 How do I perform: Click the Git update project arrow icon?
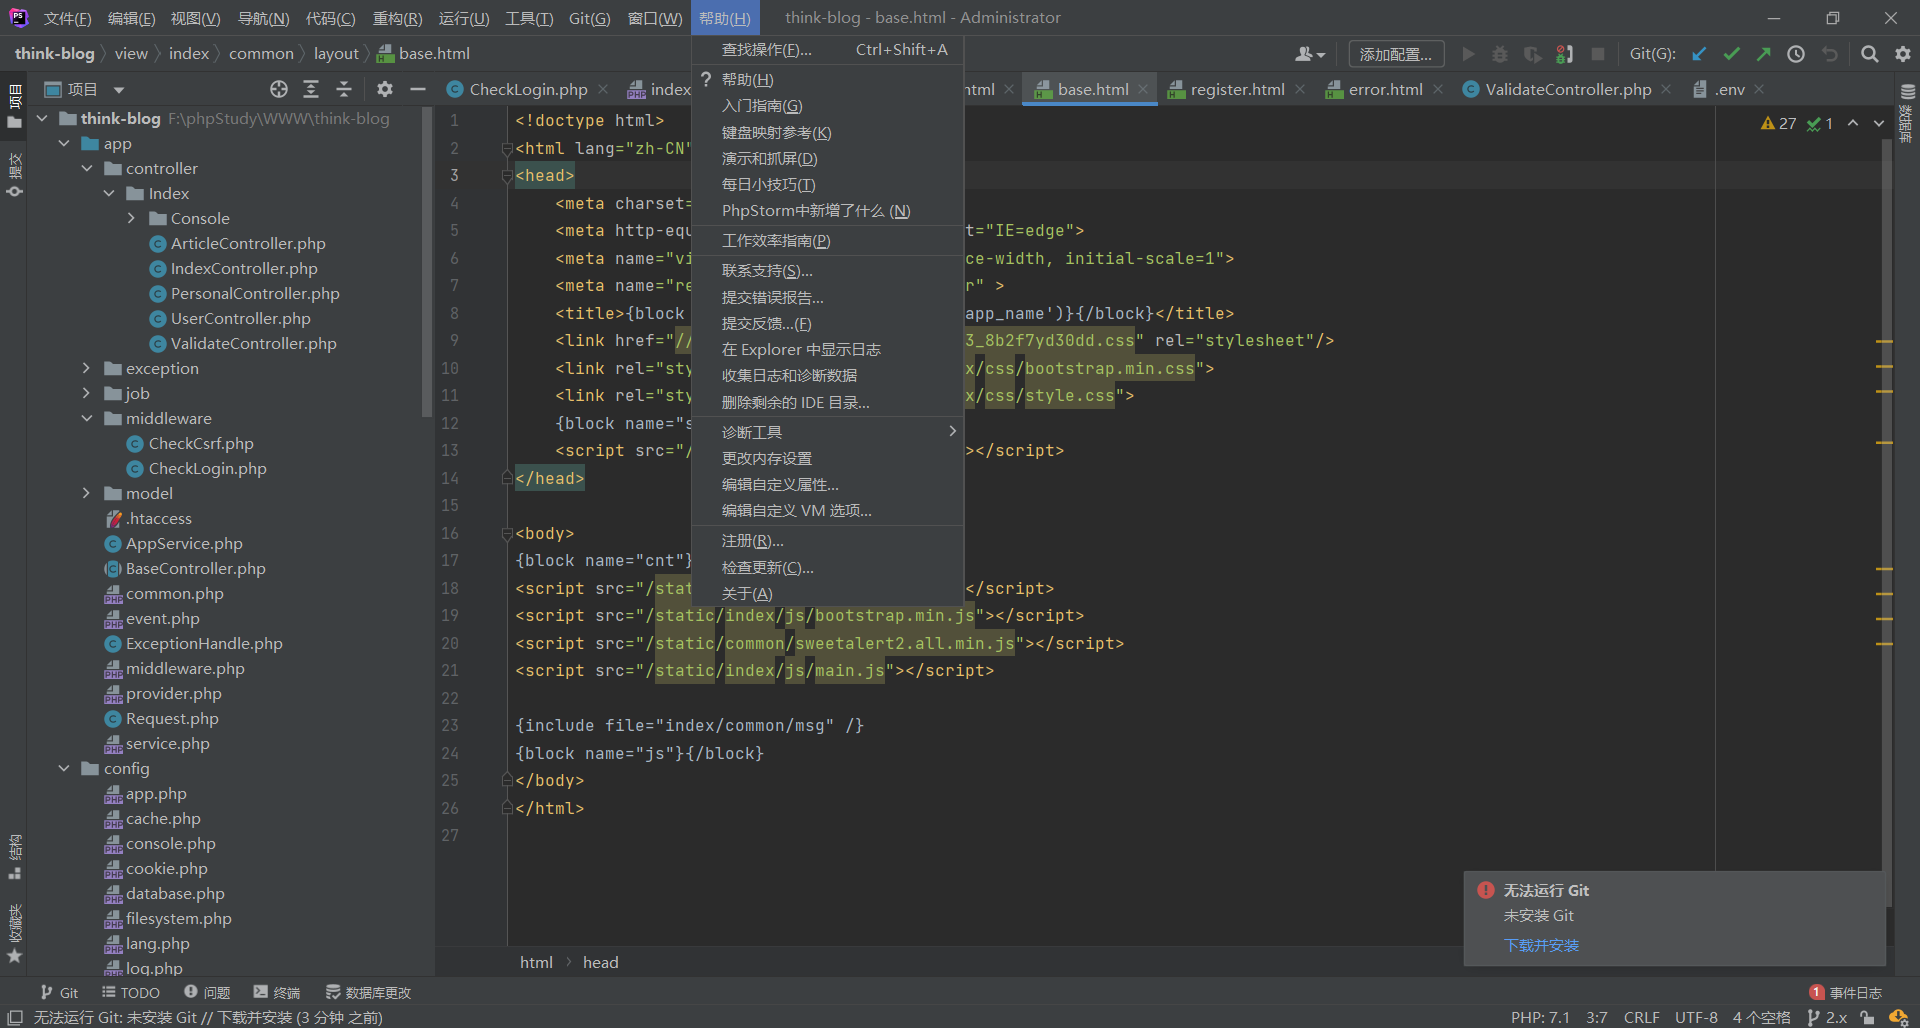(x=1699, y=54)
